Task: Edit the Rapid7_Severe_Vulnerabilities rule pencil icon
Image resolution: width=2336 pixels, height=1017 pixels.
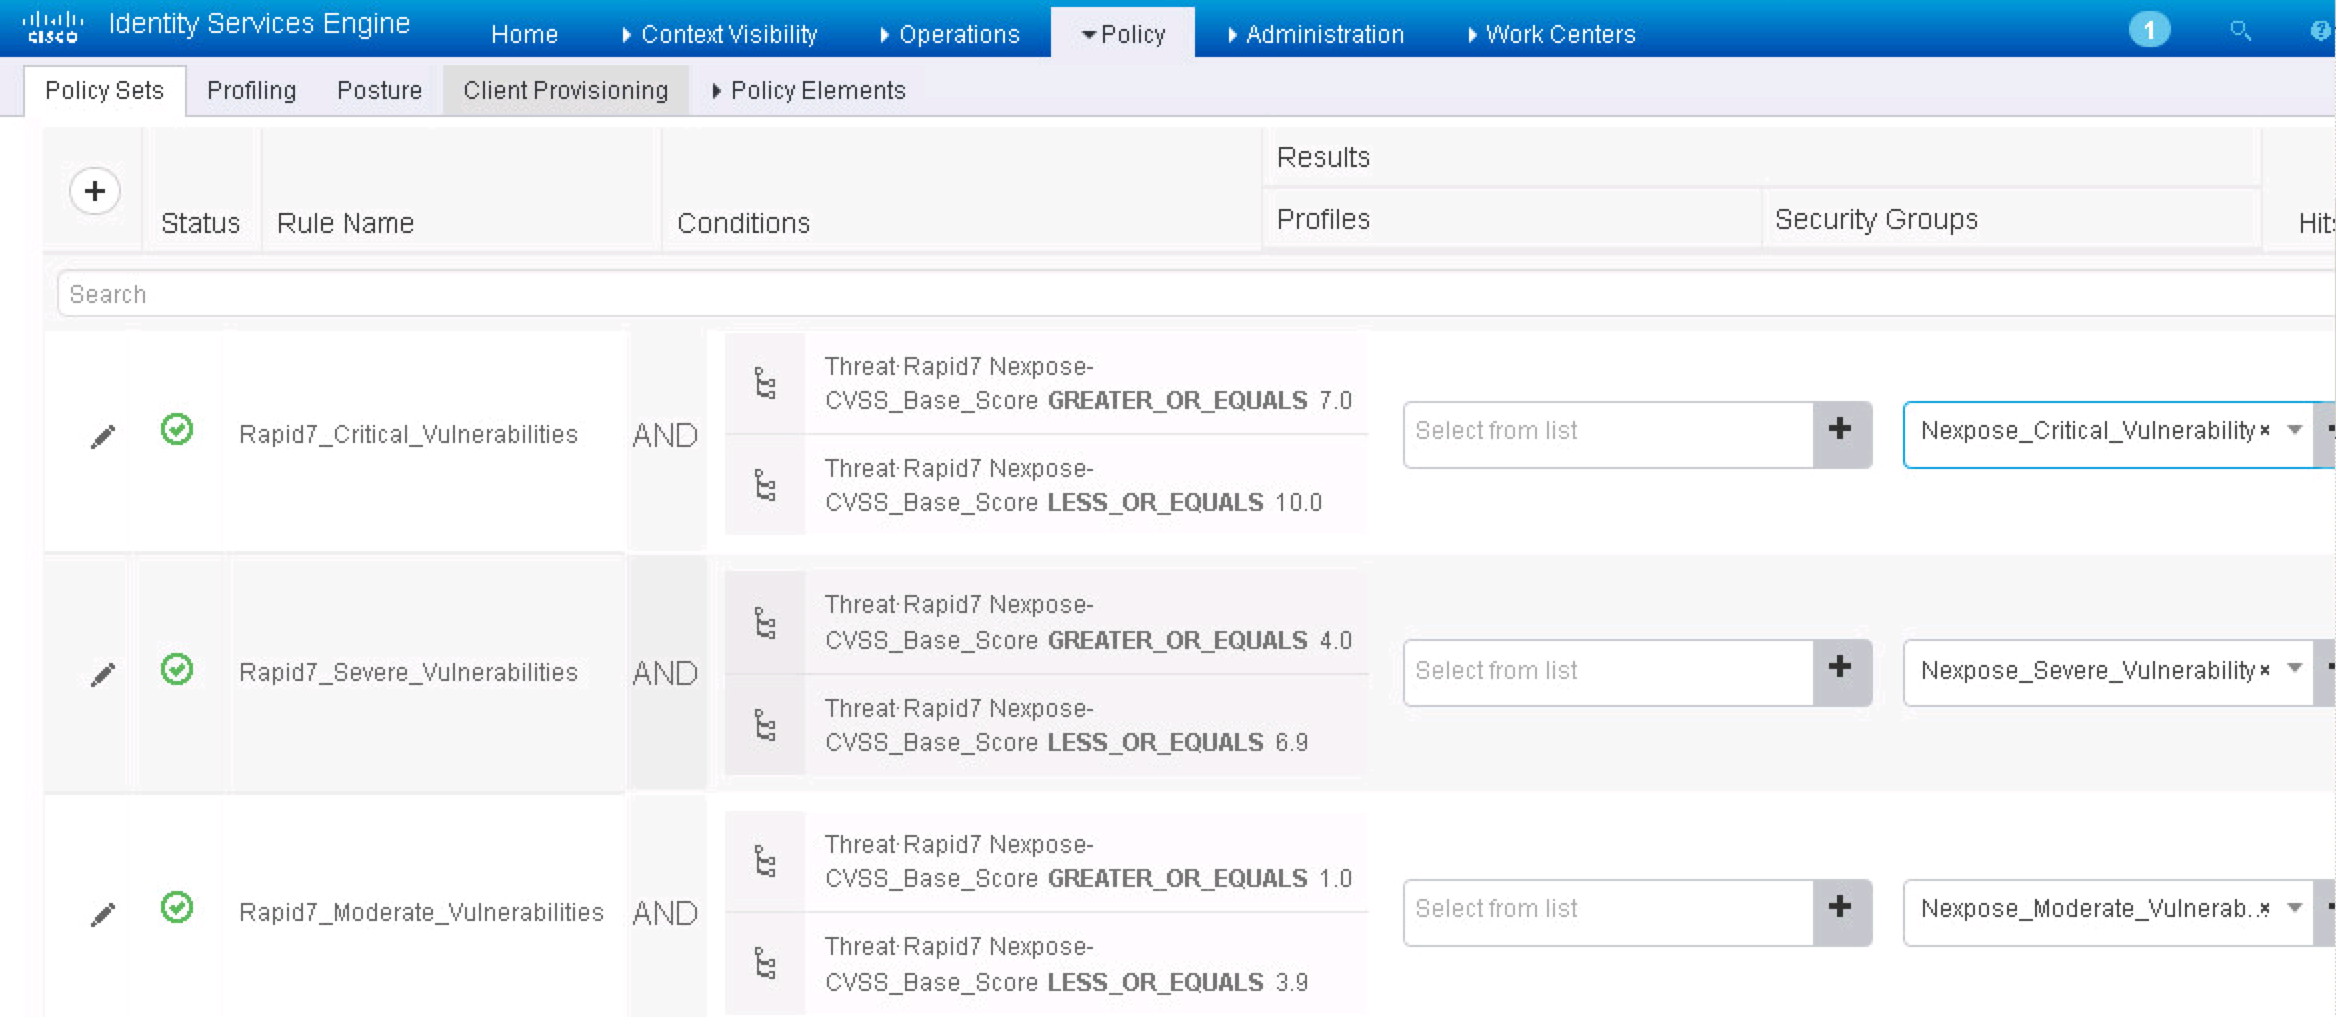Action: (103, 675)
